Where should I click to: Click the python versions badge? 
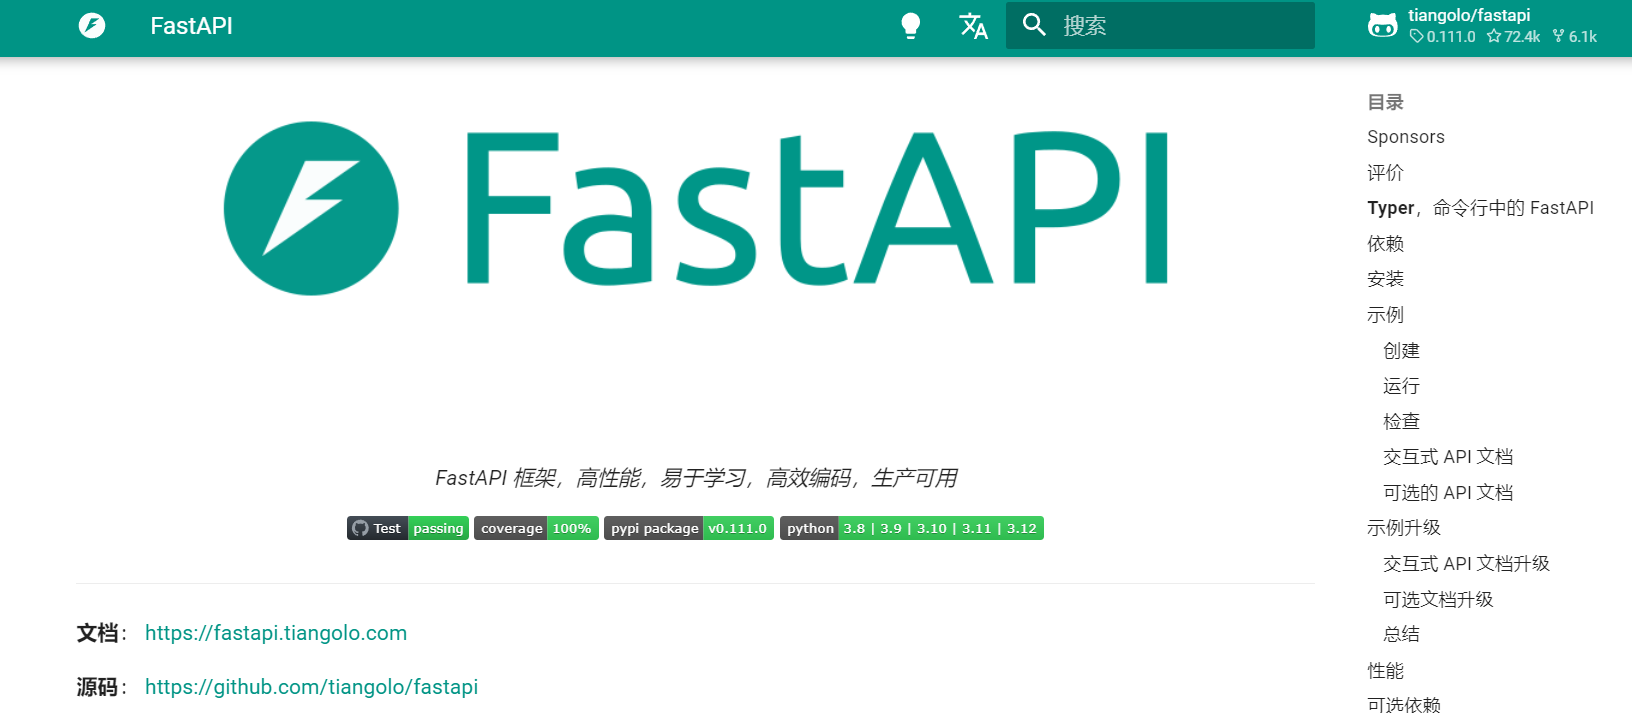[911, 528]
